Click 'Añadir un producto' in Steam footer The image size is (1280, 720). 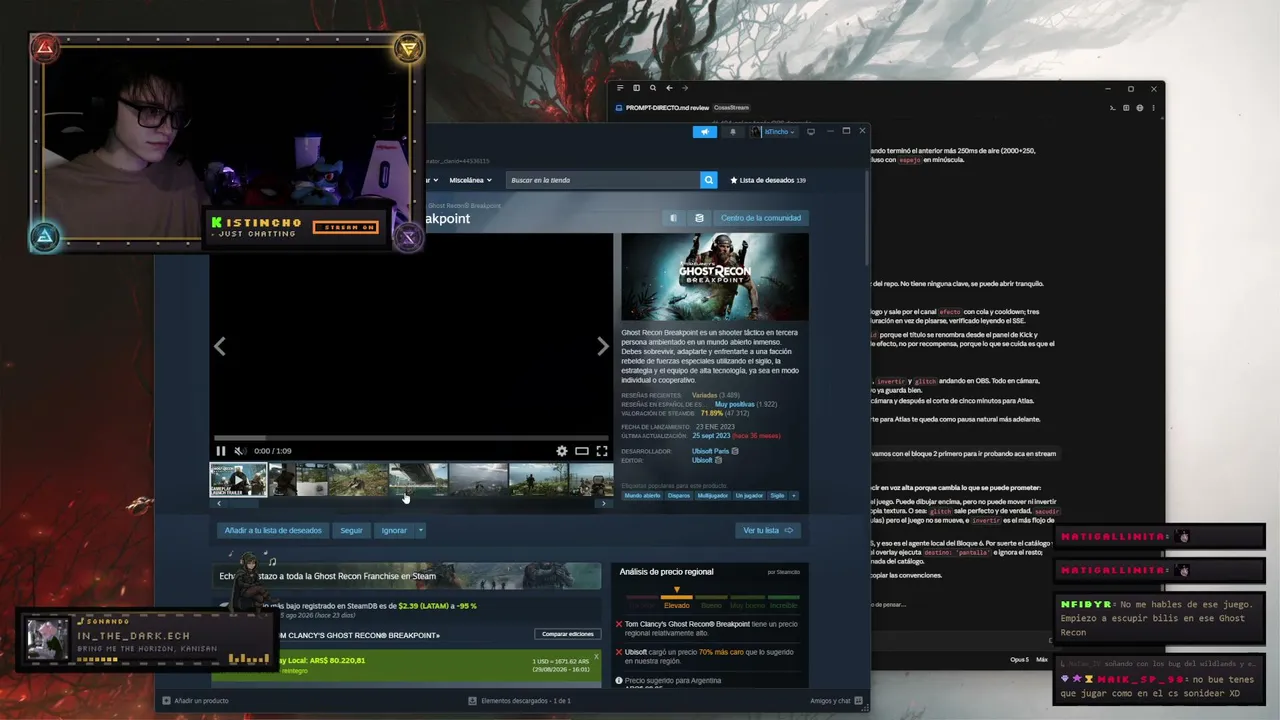tap(195, 701)
